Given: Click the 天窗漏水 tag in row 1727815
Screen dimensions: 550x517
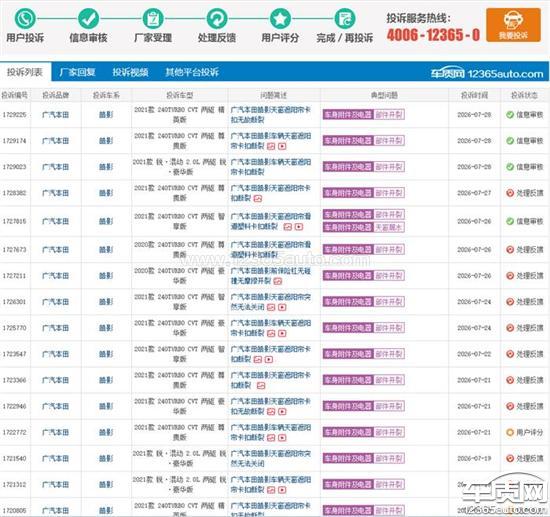Looking at the screenshot, I should click(389, 227).
